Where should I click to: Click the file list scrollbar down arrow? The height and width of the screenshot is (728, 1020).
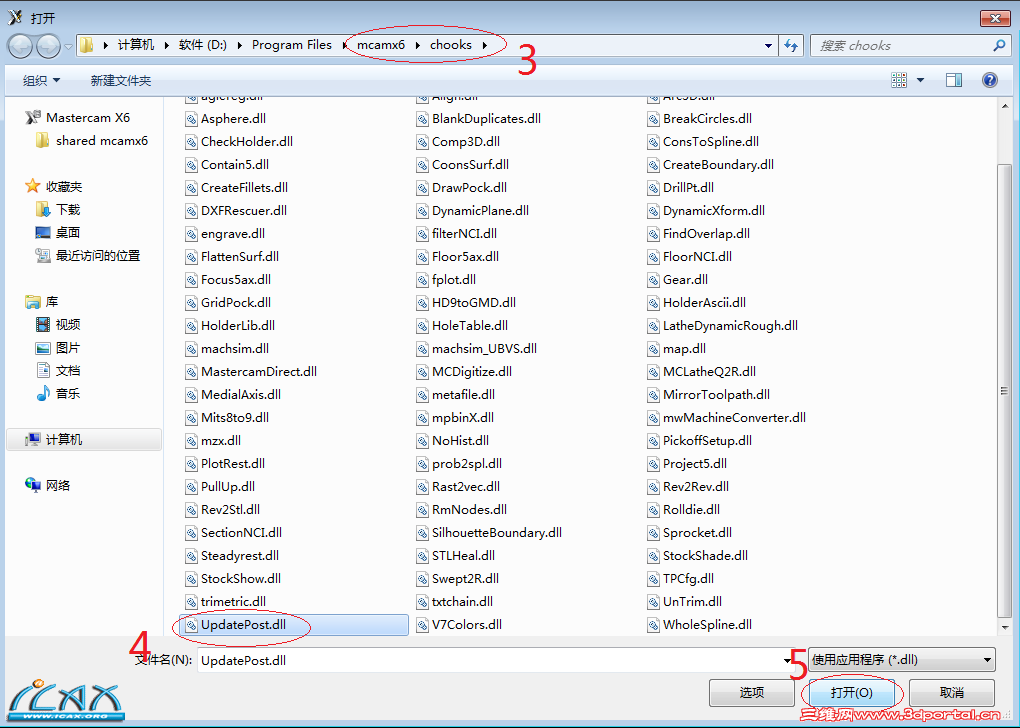(1005, 627)
